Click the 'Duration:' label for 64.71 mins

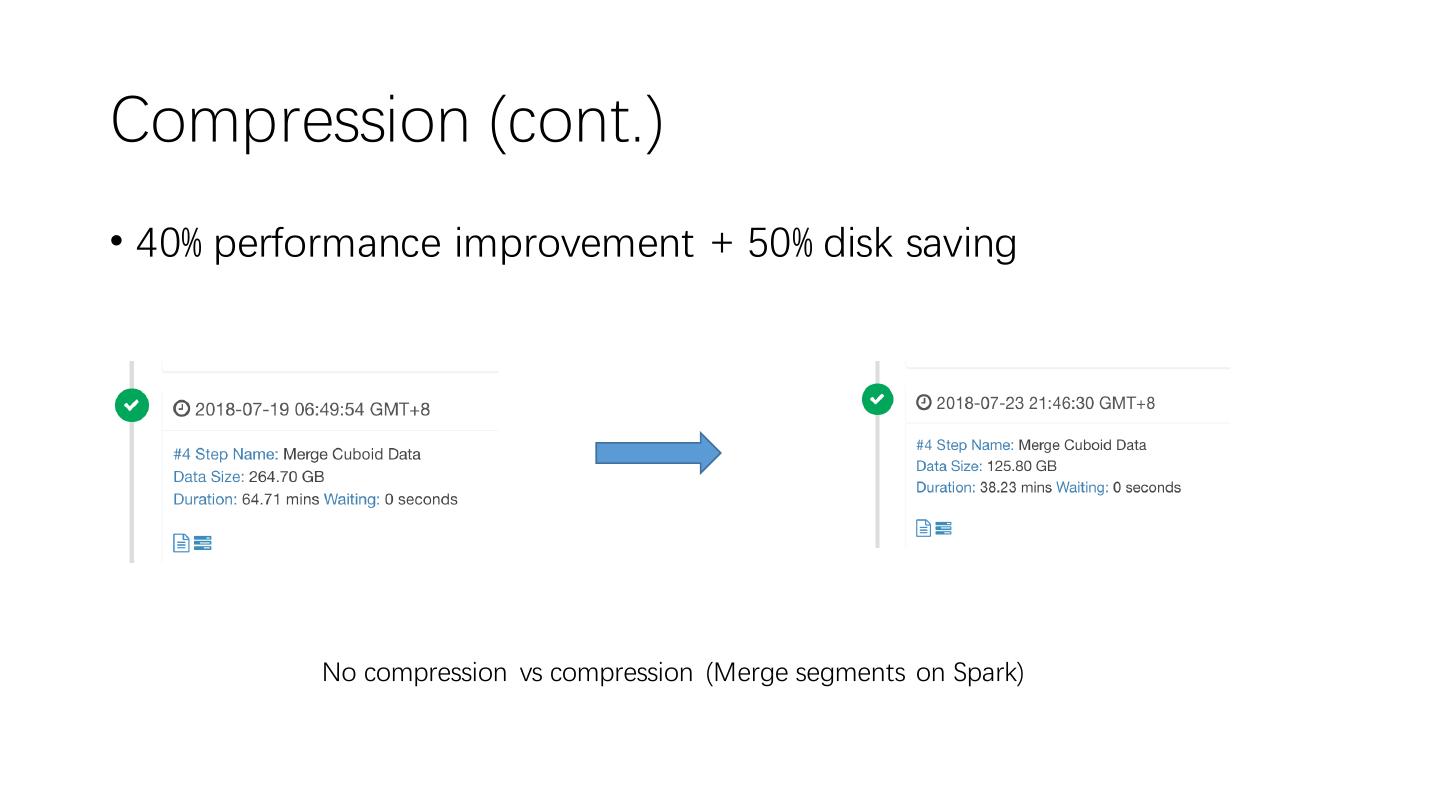205,499
